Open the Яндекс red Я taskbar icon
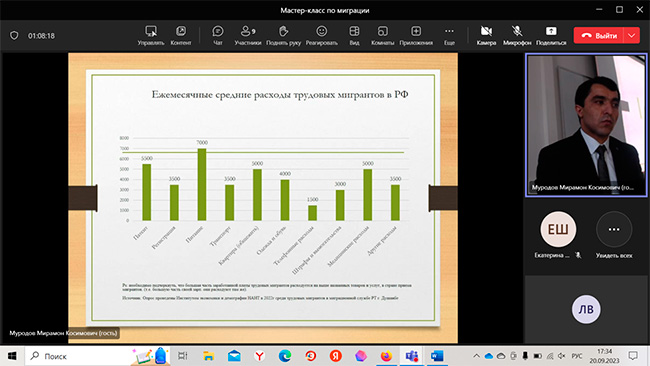Screen dimensions: 650x366 pyautogui.click(x=335, y=356)
